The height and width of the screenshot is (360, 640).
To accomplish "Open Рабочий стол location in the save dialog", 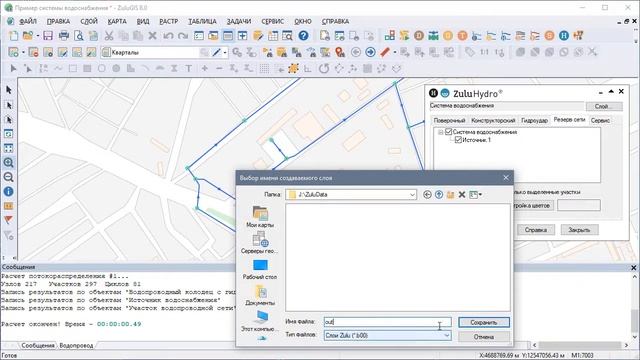I will 260,269.
